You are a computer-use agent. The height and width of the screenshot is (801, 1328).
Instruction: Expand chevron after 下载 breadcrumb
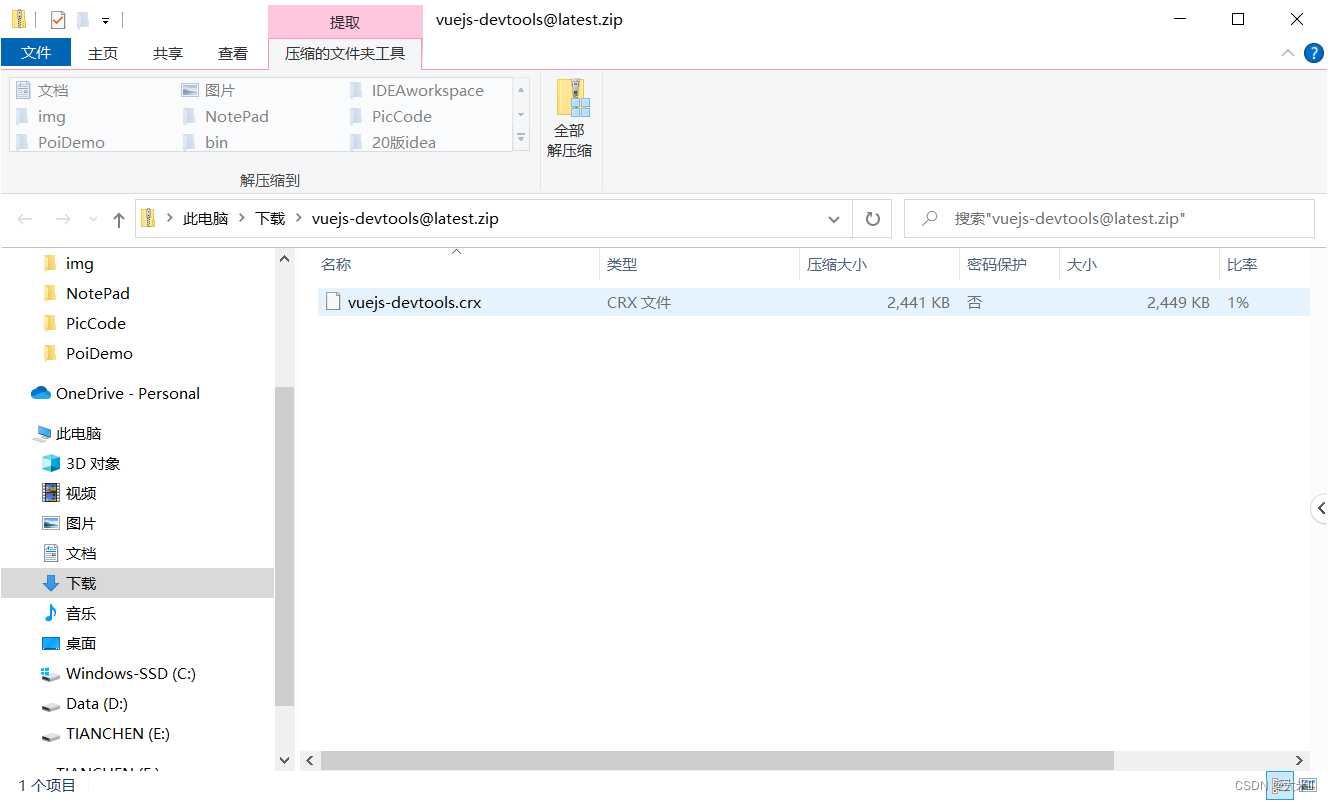[299, 219]
